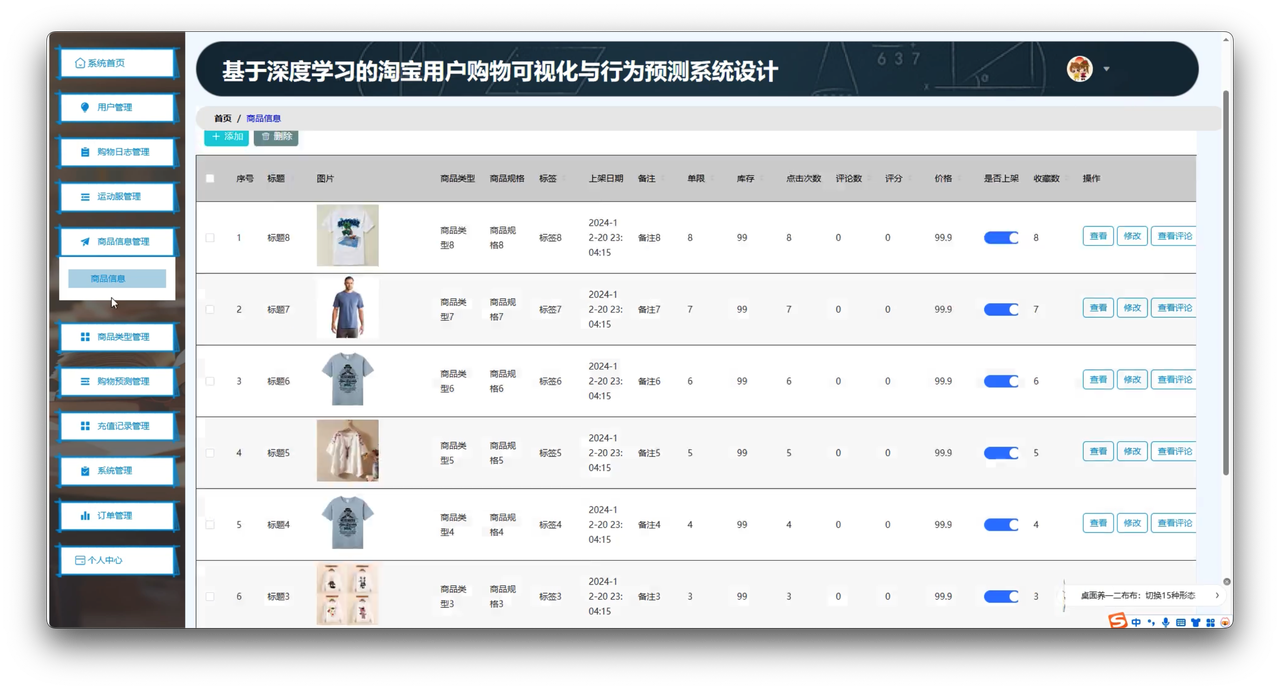This screenshot has width=1280, height=690.
Task: Select the 商品信息 submenu item
Action: [117, 279]
